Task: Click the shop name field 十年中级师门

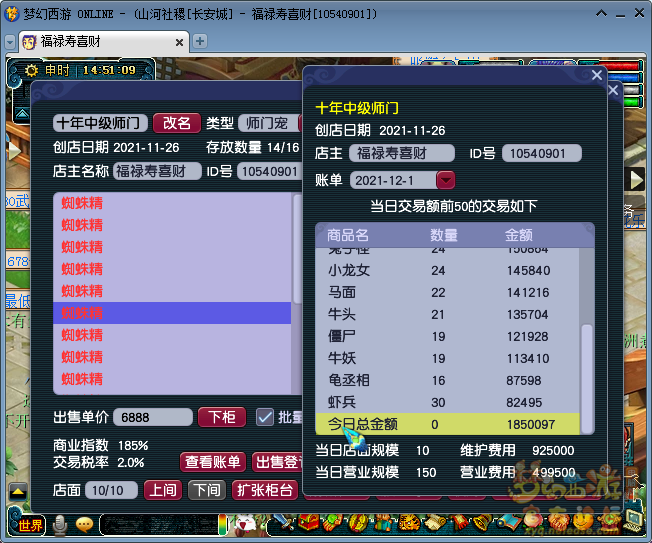Action: (100, 123)
